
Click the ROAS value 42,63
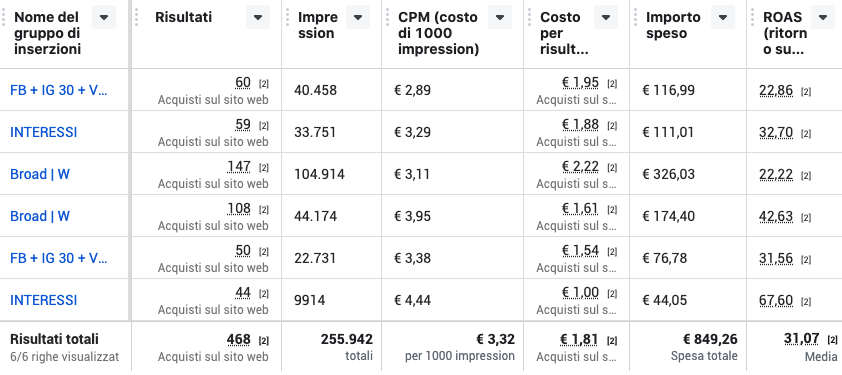tap(776, 216)
